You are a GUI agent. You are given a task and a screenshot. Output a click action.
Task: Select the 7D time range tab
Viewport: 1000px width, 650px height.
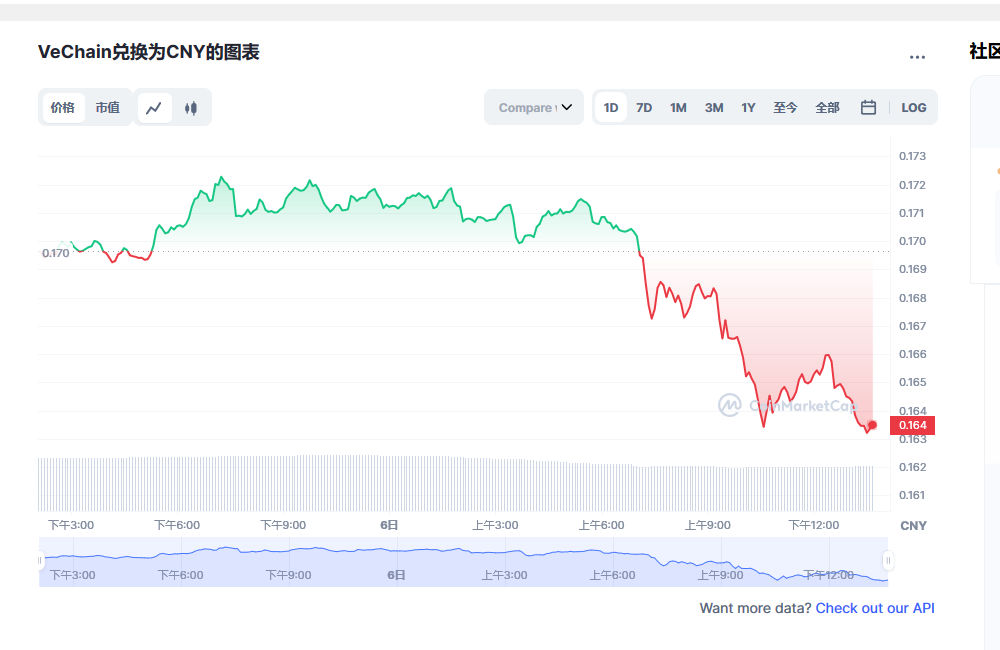point(644,108)
